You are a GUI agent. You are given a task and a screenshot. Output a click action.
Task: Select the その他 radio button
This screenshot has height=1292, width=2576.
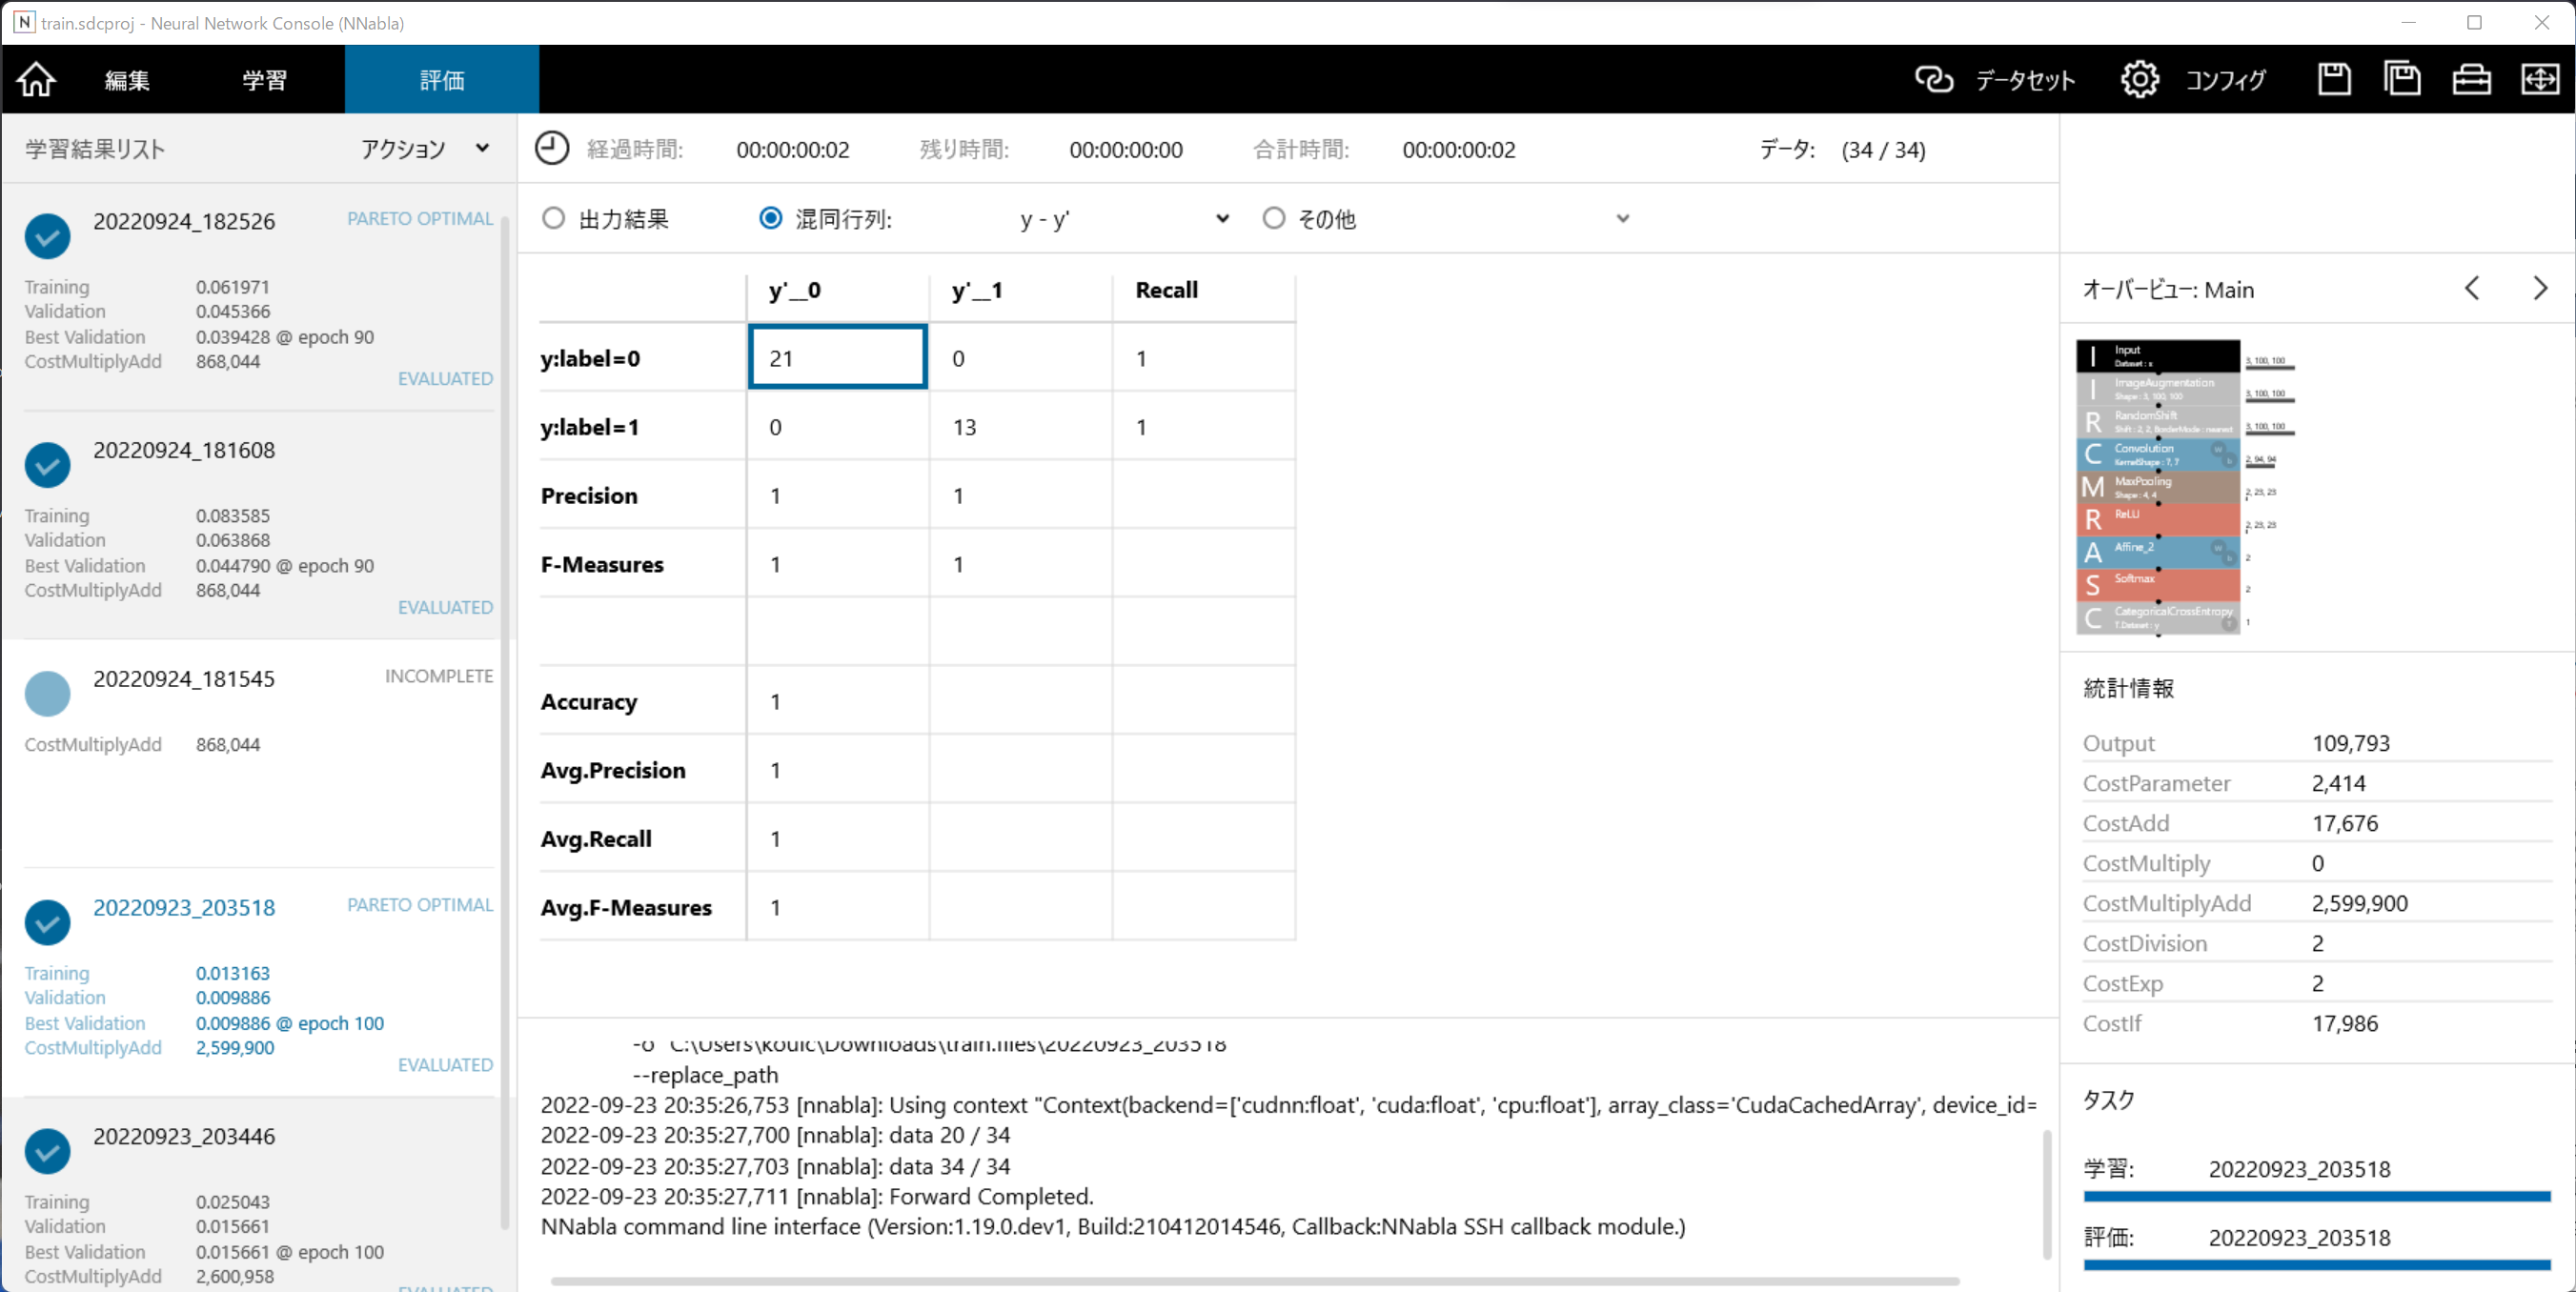(x=1273, y=218)
